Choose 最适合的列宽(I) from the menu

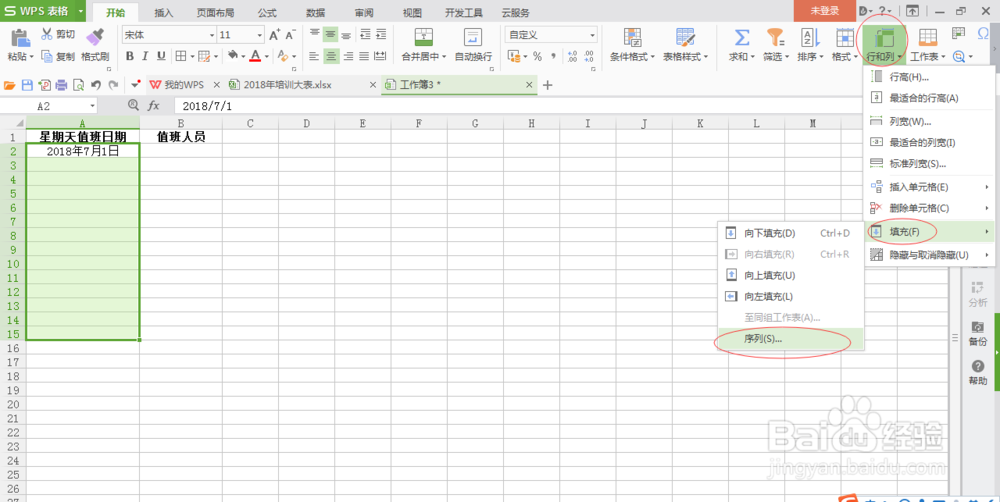click(x=929, y=143)
